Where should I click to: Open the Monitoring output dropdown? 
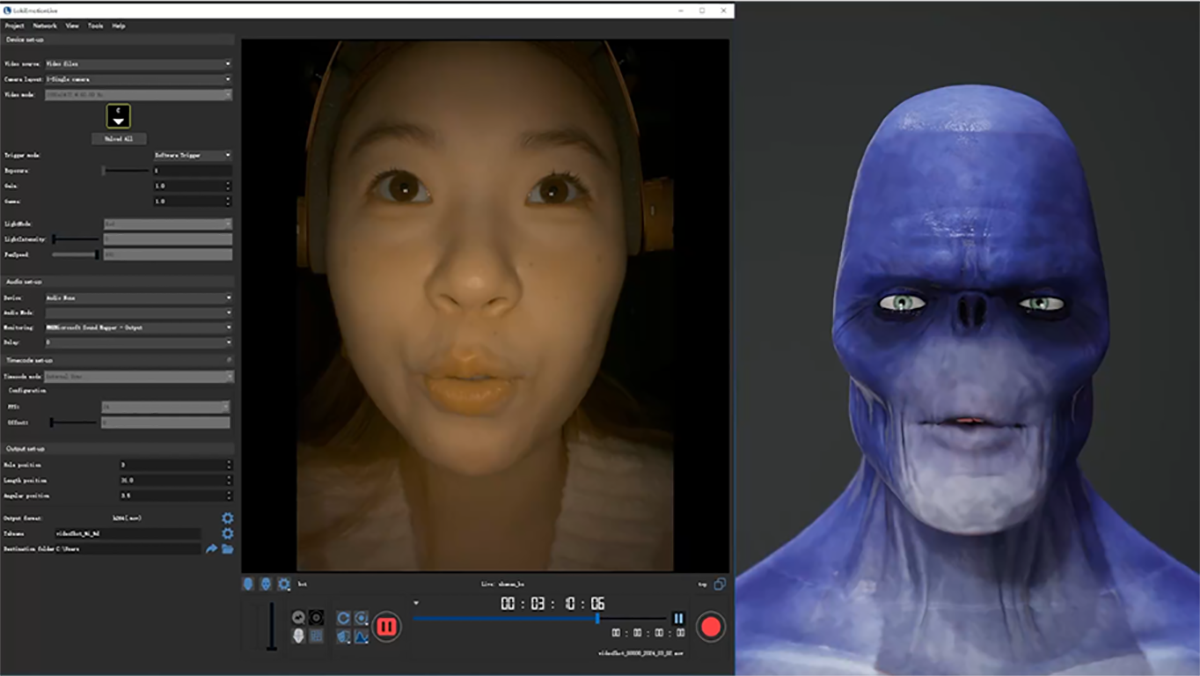(138, 327)
